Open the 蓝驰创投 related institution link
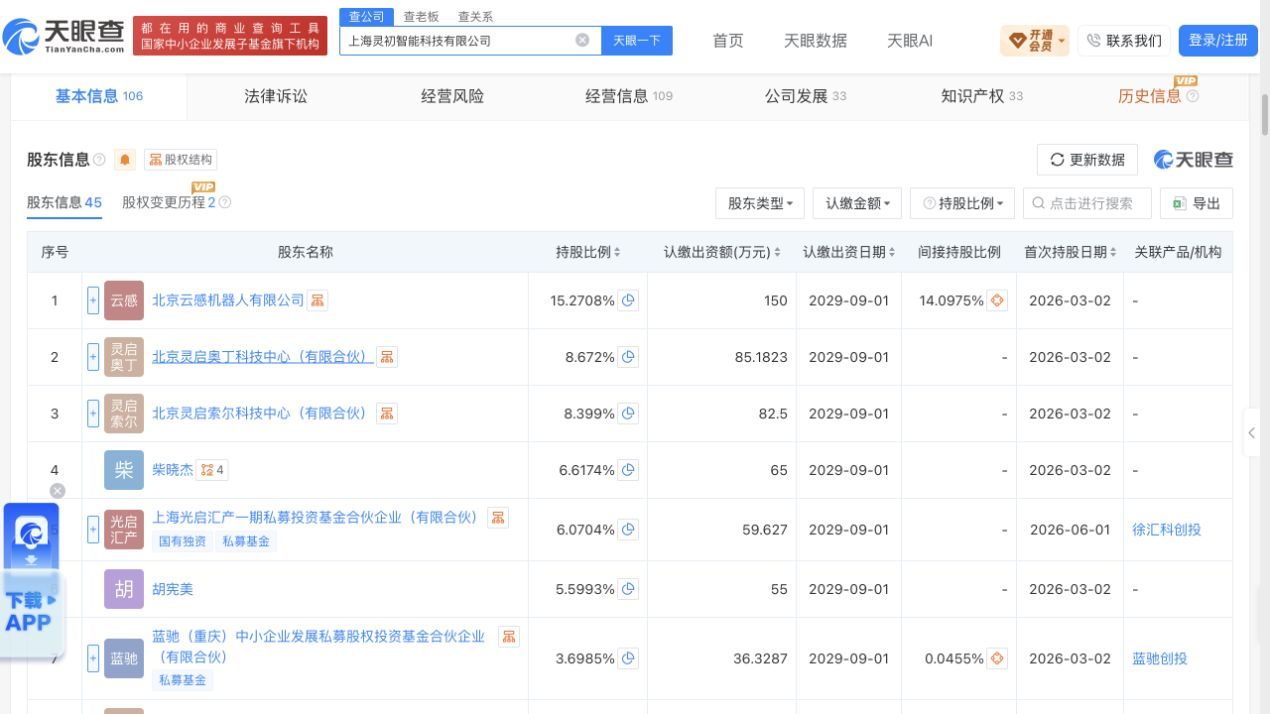This screenshot has height=714, width=1270. coord(1160,658)
